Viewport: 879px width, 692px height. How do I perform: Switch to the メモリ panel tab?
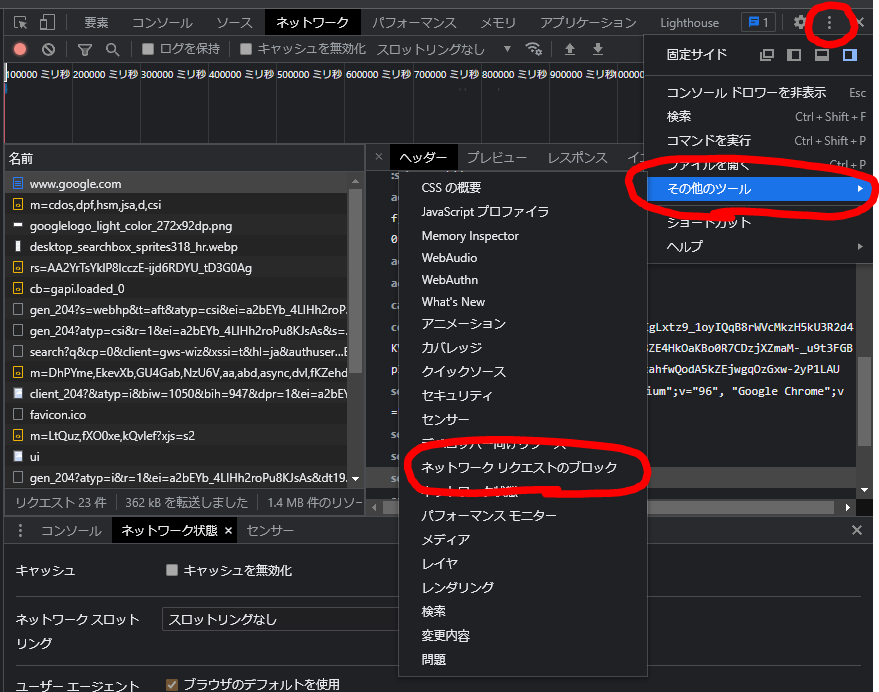498,22
